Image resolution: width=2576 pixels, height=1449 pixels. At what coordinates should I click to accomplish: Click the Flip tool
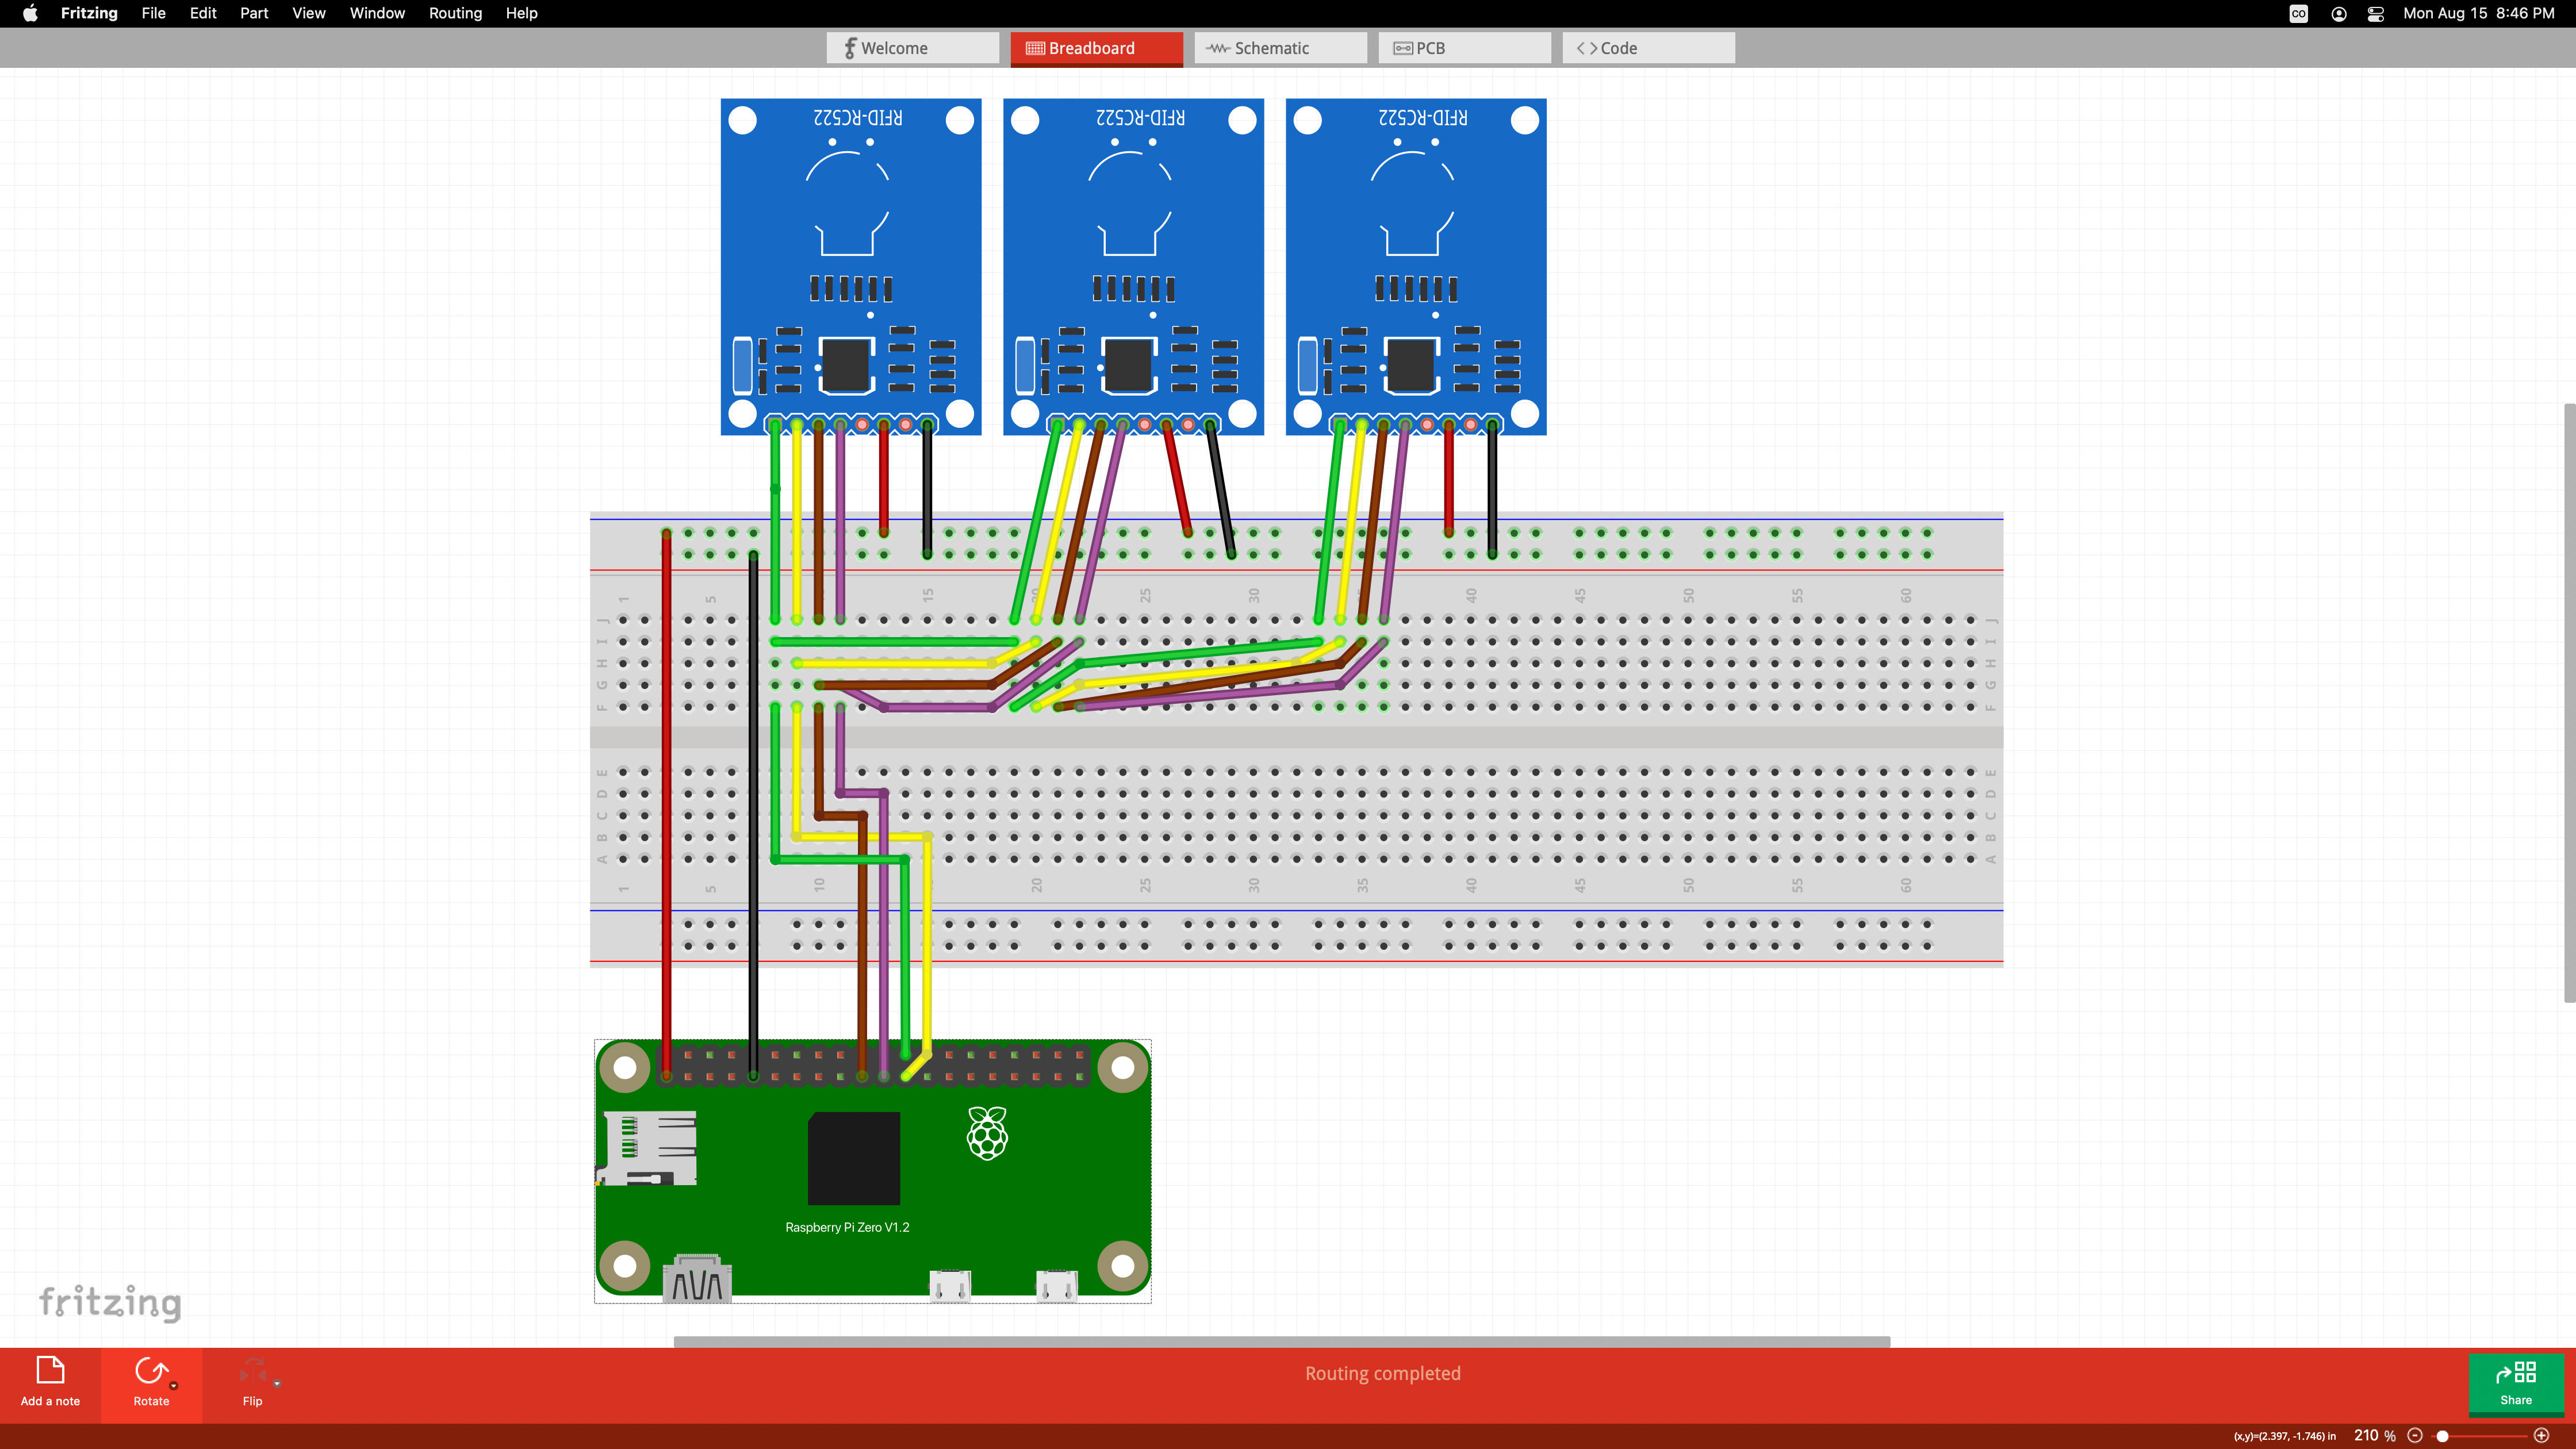252,1382
